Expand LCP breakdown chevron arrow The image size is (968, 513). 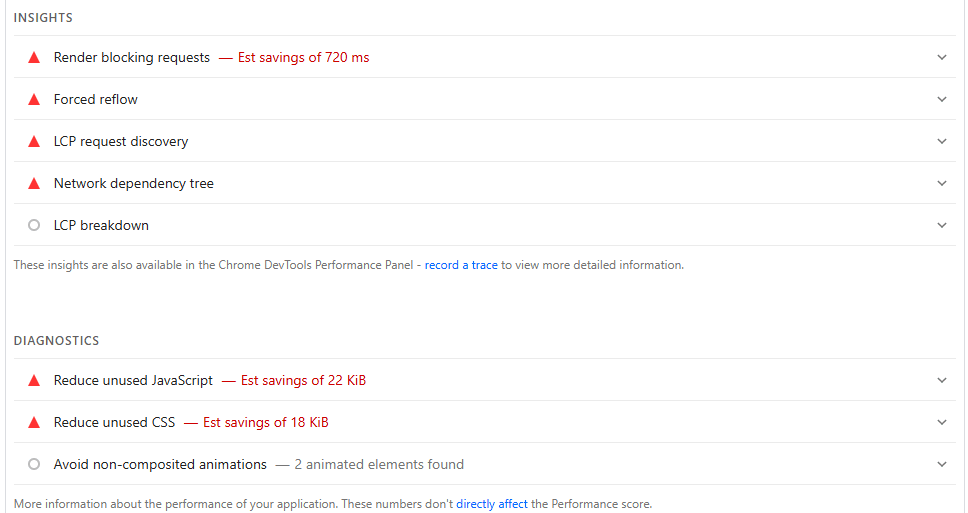coord(941,226)
